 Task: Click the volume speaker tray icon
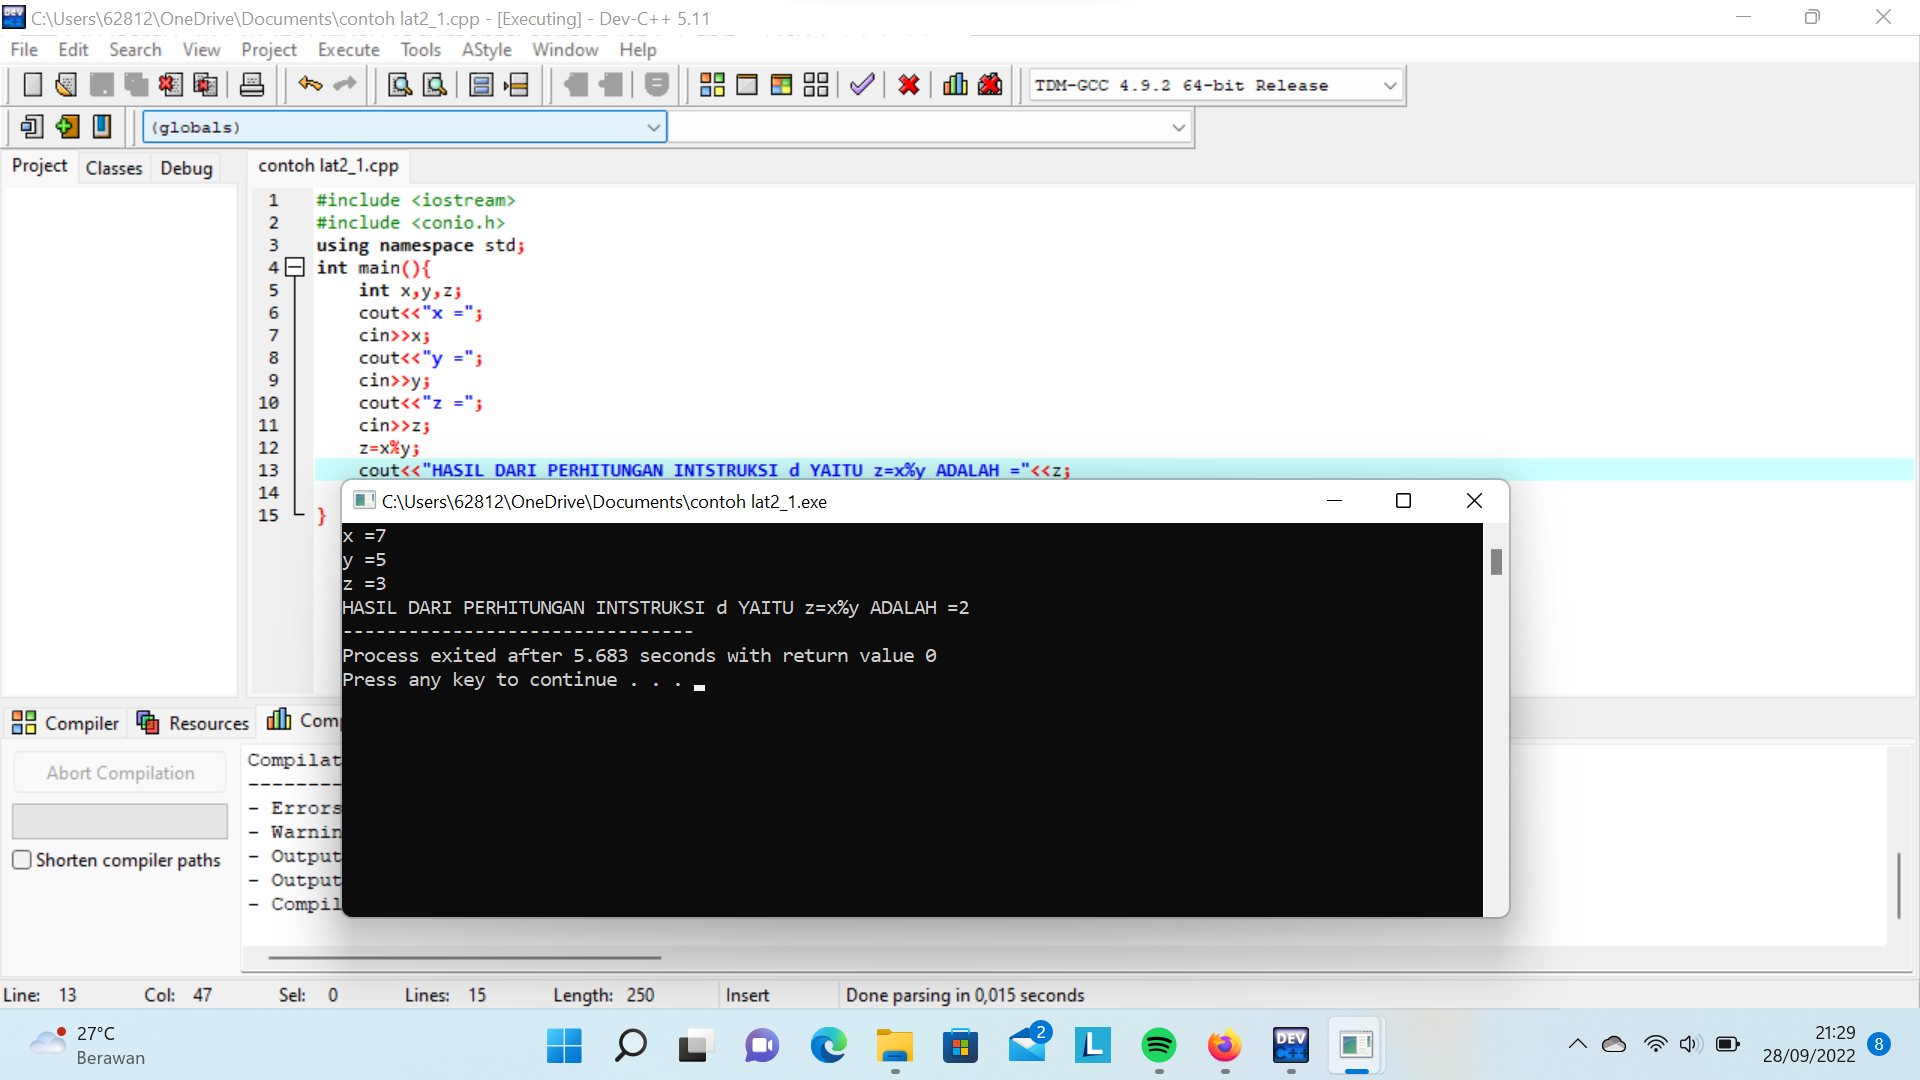pyautogui.click(x=1690, y=1044)
